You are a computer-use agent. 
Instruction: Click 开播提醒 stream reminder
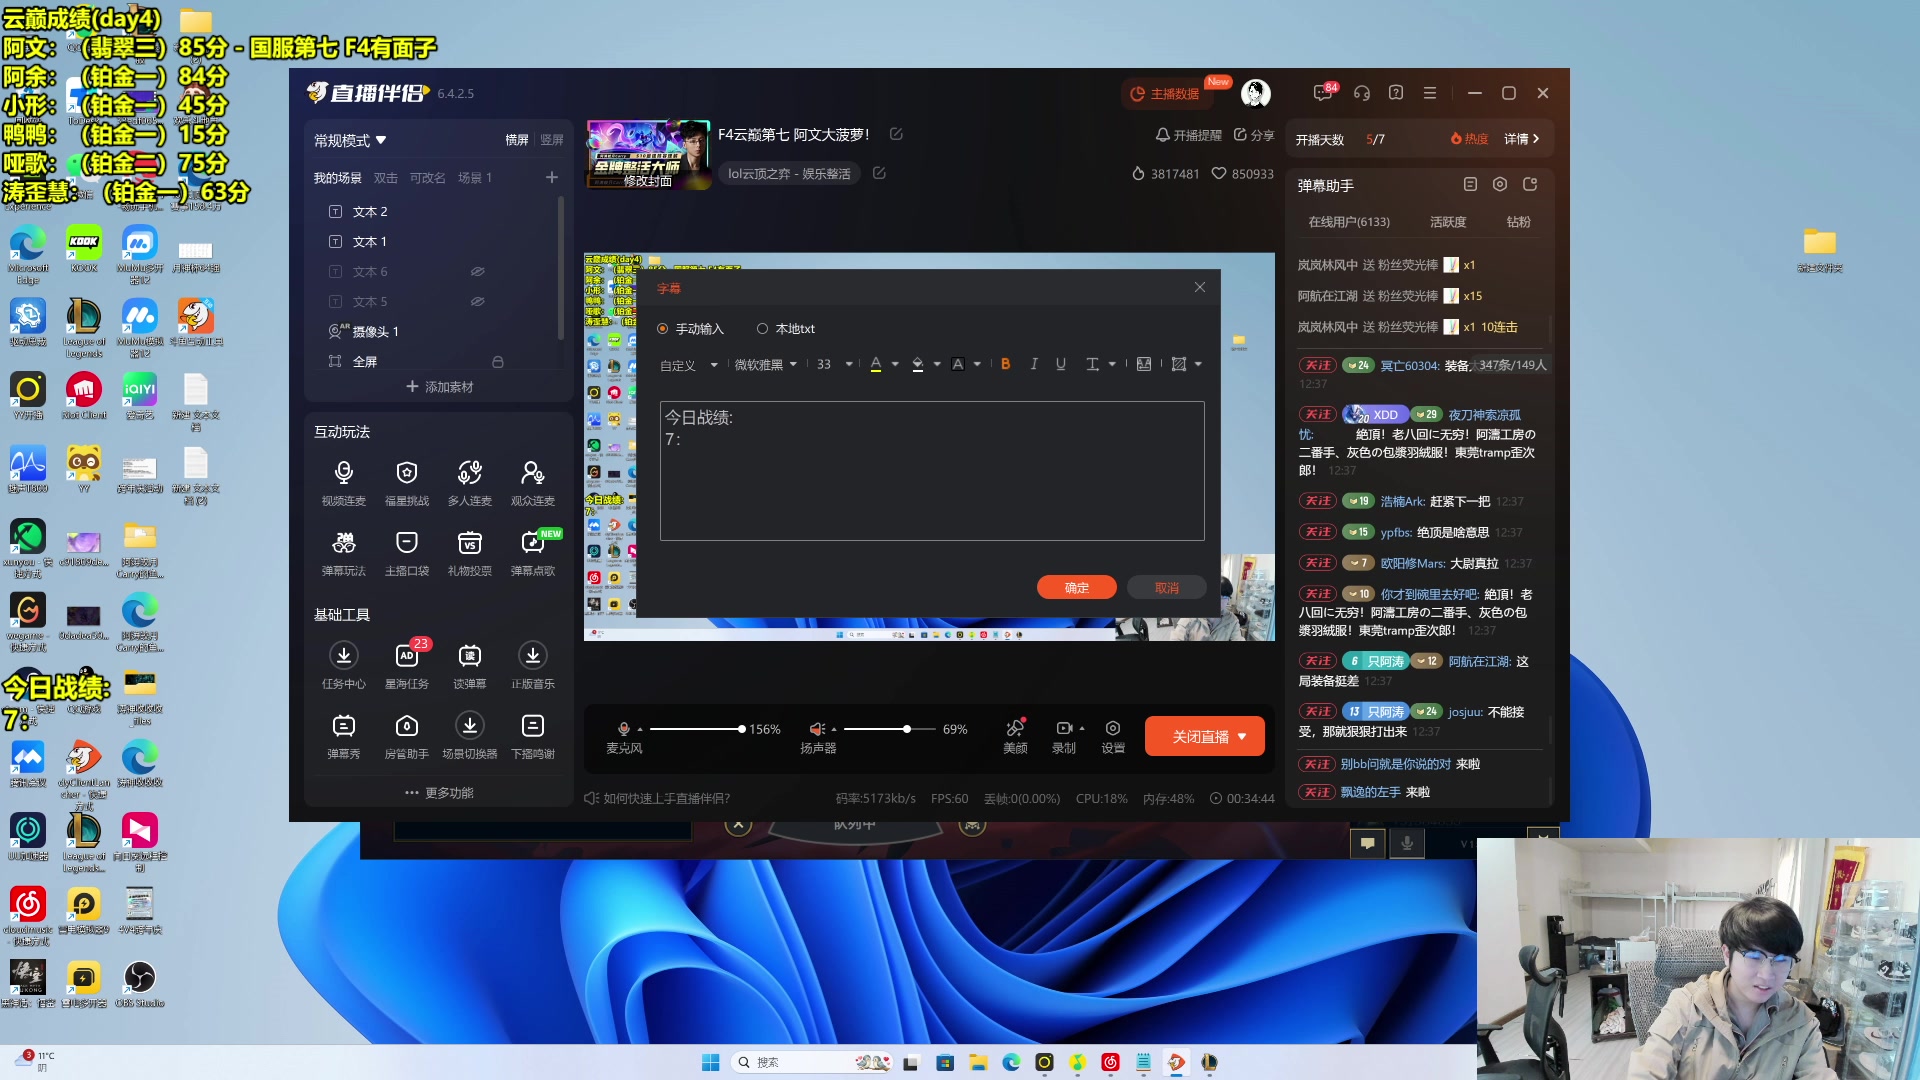(x=1189, y=135)
